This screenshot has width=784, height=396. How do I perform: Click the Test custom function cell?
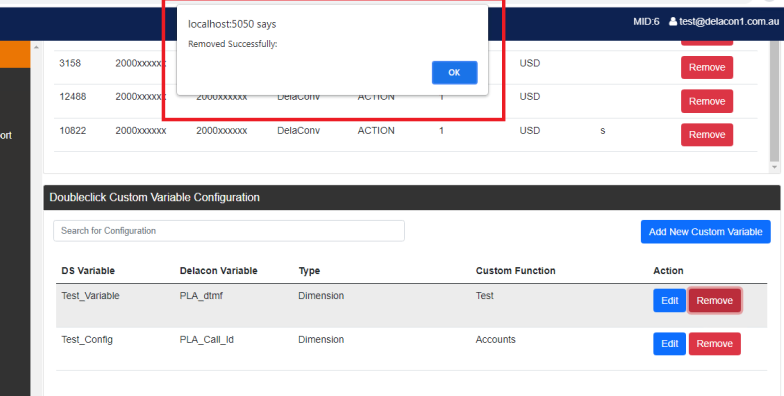(484, 296)
